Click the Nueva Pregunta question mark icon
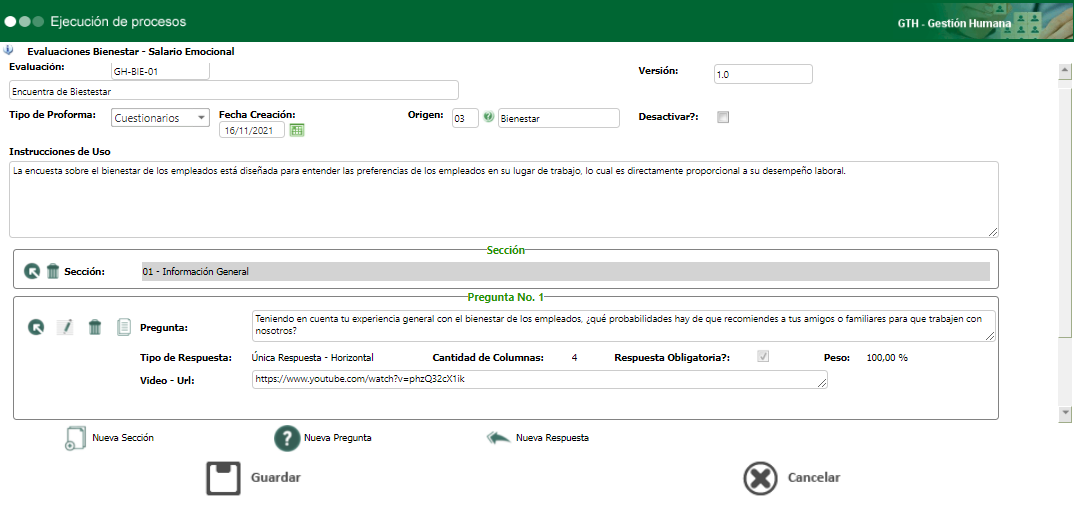 (x=288, y=438)
